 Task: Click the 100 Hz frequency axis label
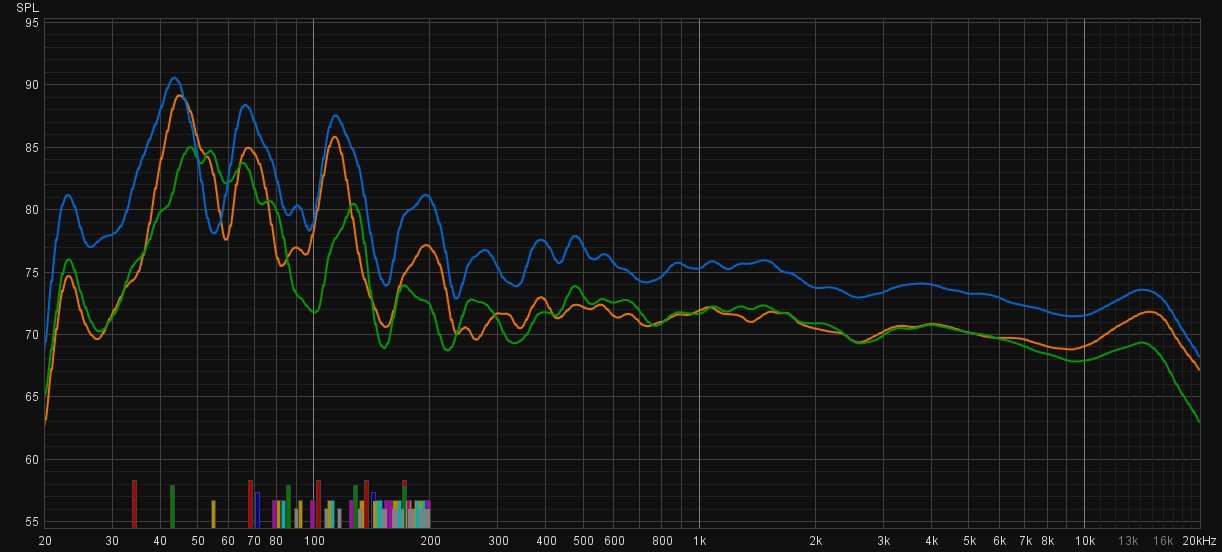[313, 541]
